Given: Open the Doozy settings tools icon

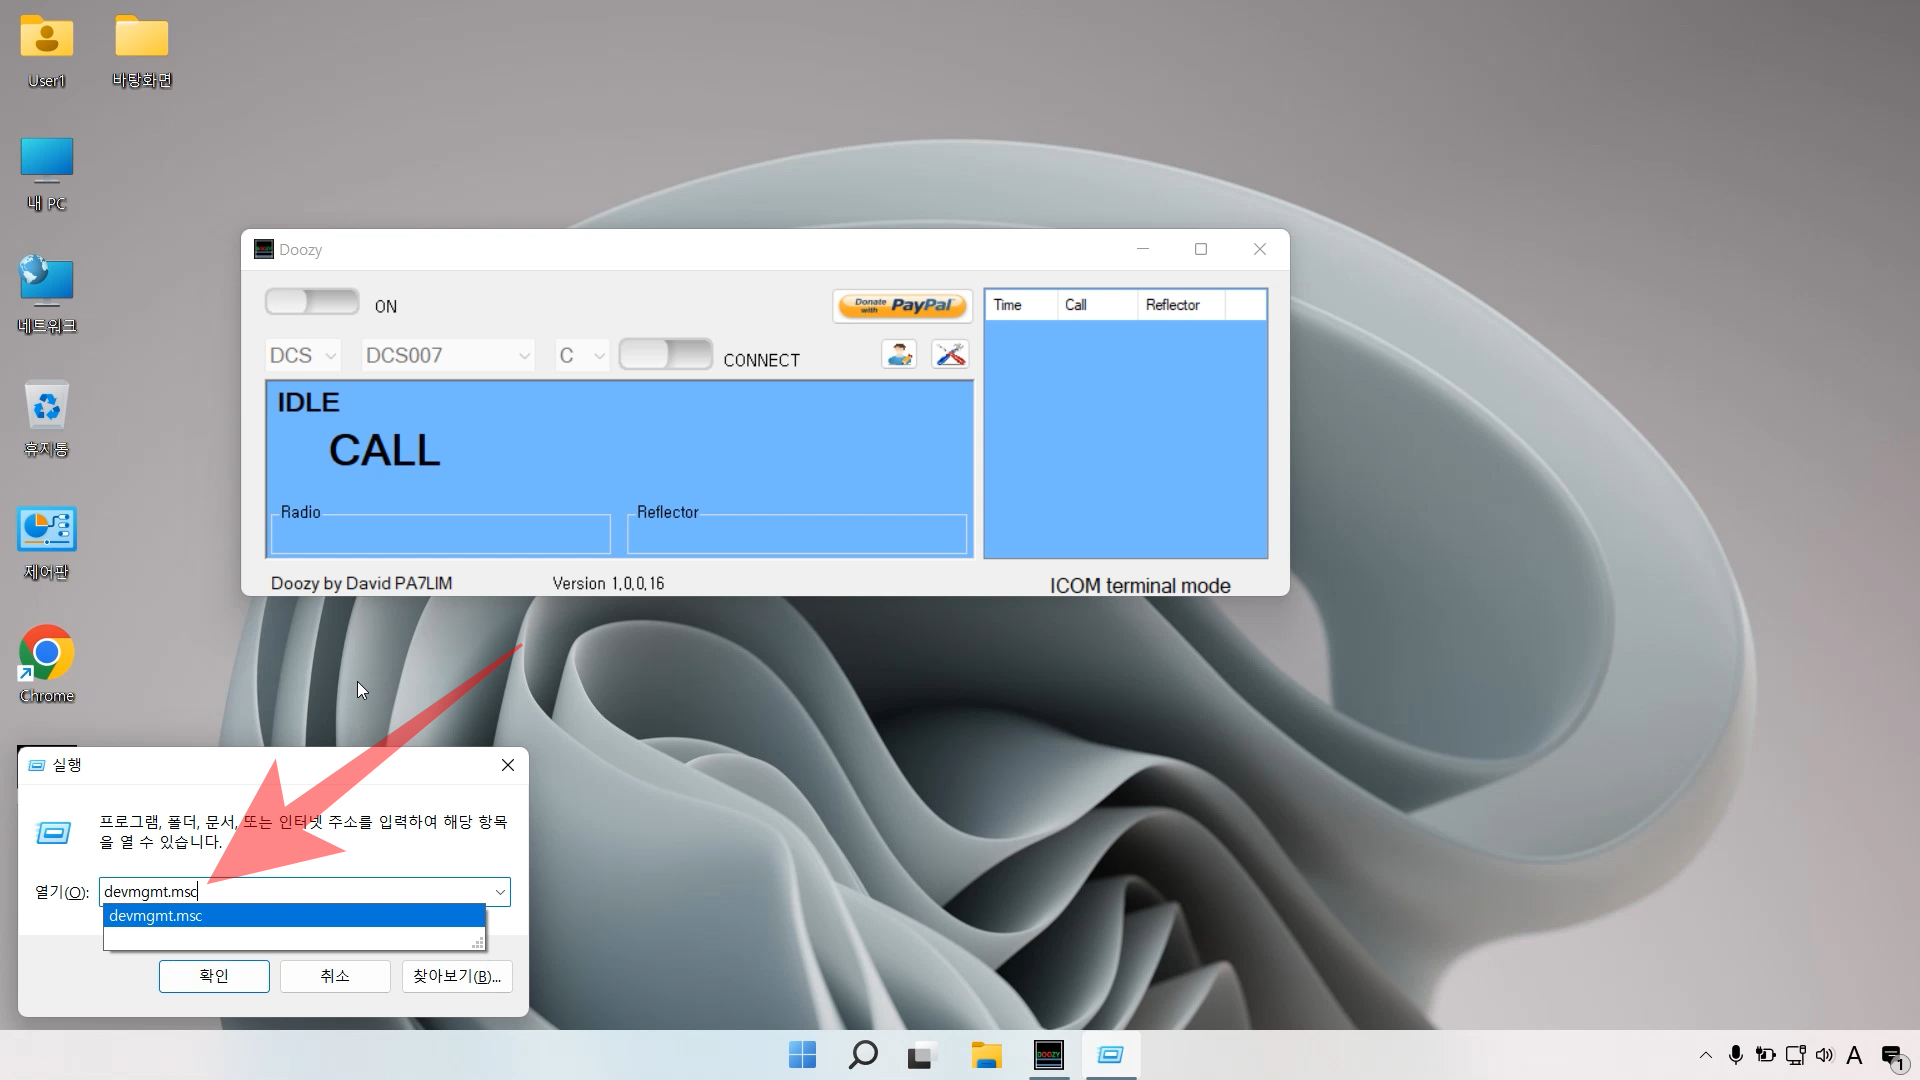Looking at the screenshot, I should (x=950, y=354).
